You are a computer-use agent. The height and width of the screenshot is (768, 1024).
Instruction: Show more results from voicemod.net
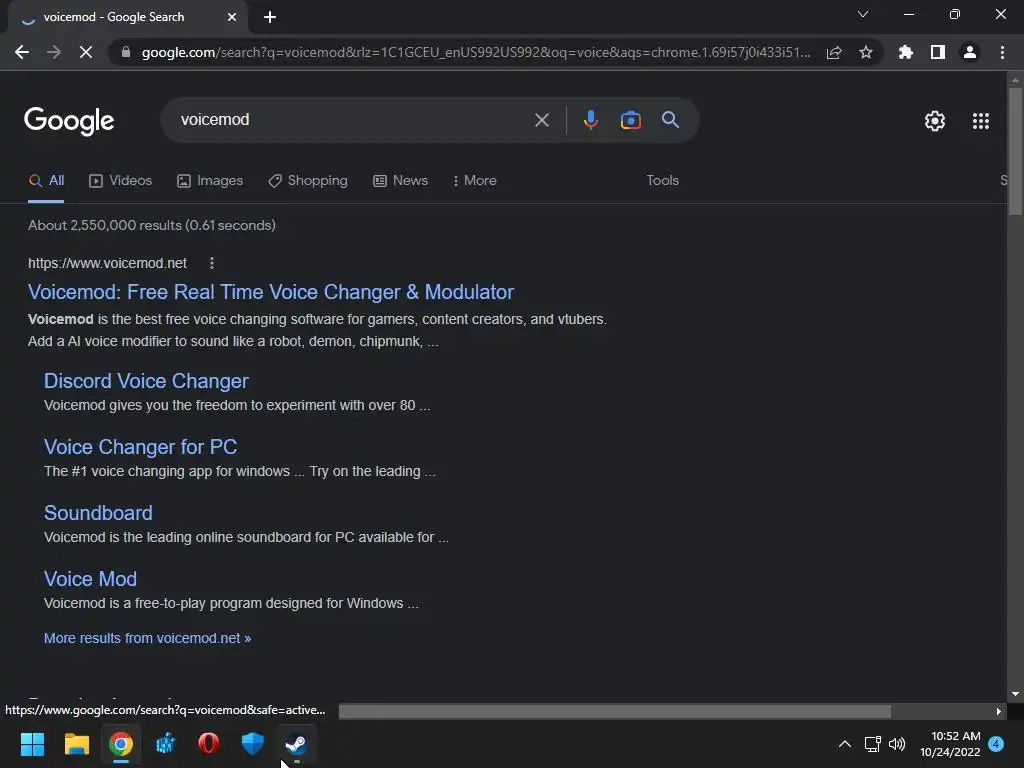point(148,638)
